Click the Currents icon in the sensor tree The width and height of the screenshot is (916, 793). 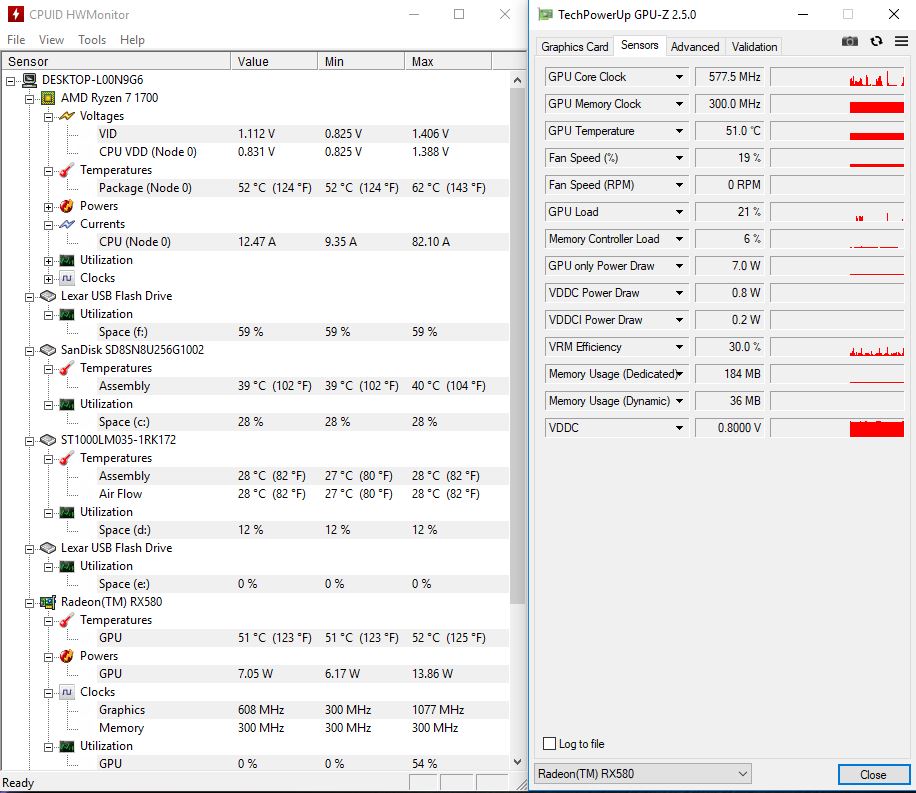[67, 224]
